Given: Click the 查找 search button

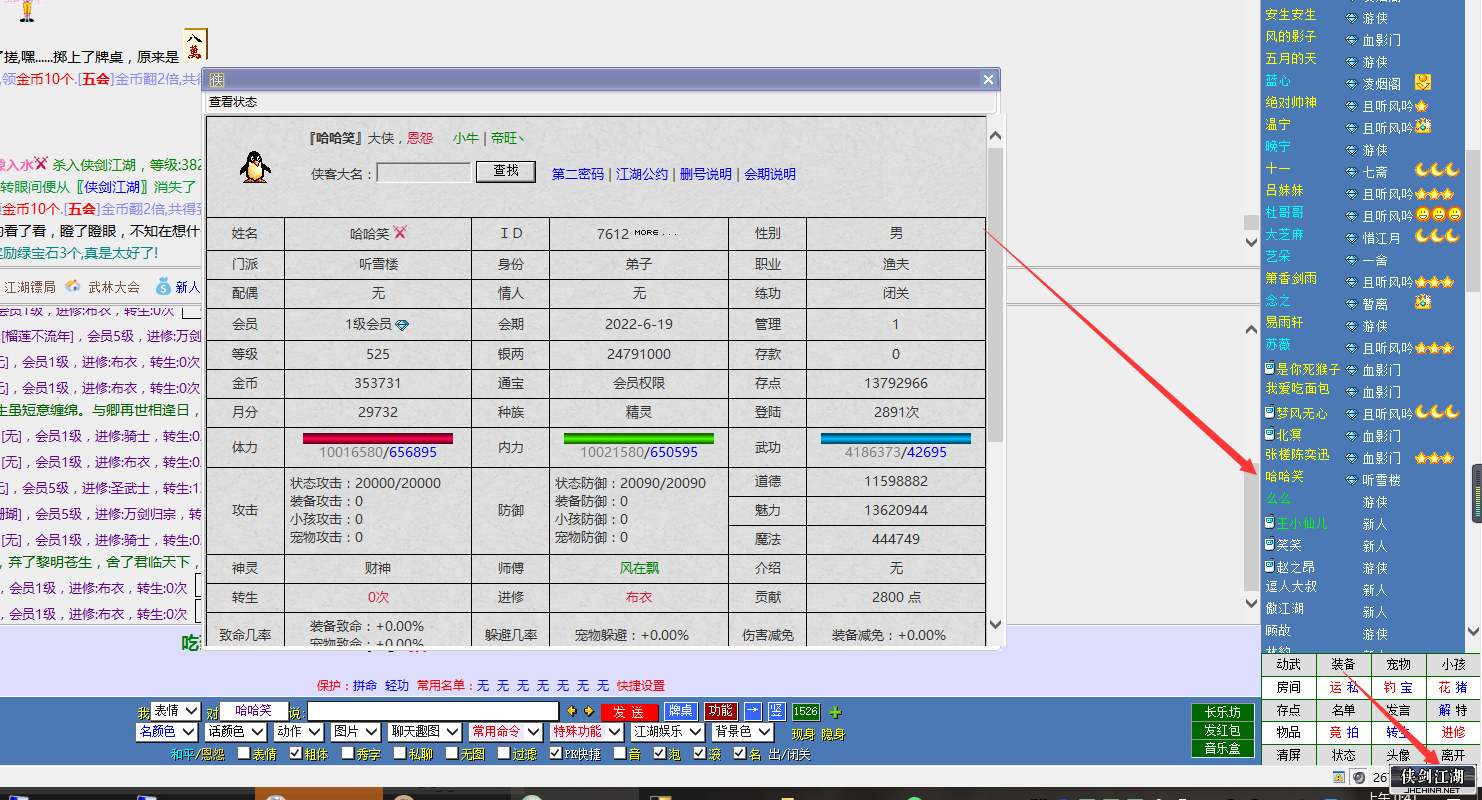Looking at the screenshot, I should click(x=506, y=171).
